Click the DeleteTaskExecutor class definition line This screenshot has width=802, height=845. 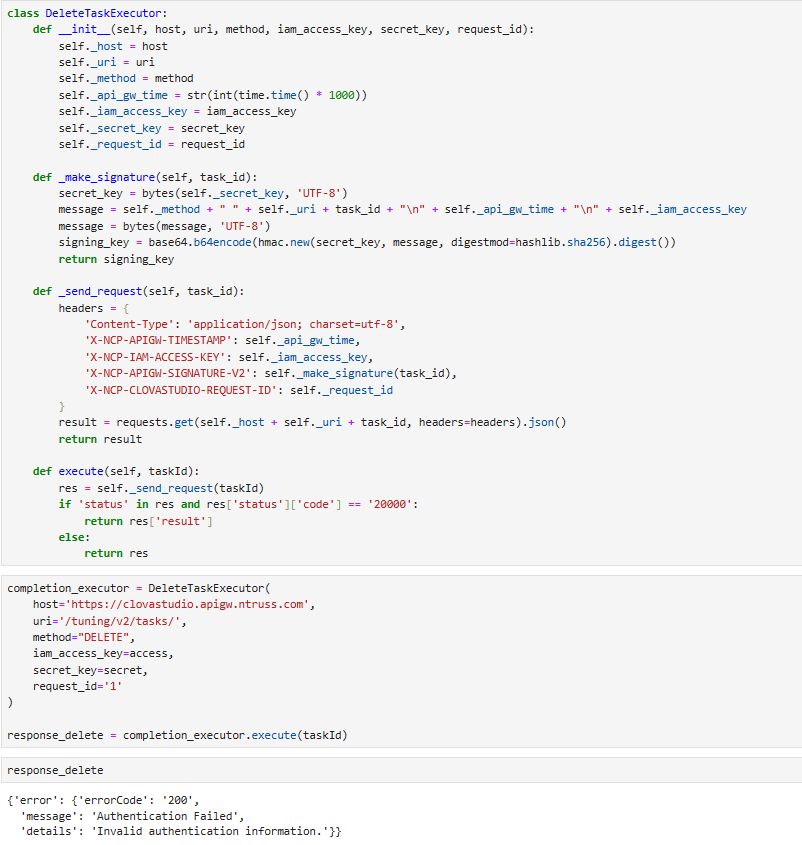click(87, 13)
